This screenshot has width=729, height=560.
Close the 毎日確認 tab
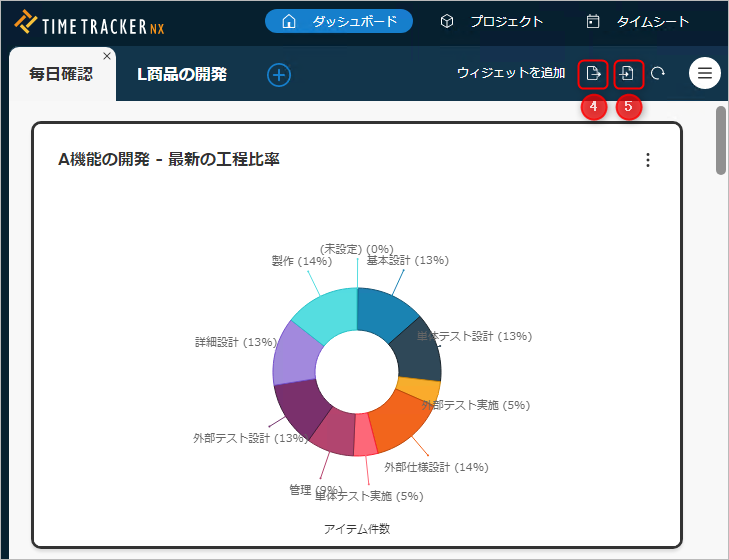107,56
